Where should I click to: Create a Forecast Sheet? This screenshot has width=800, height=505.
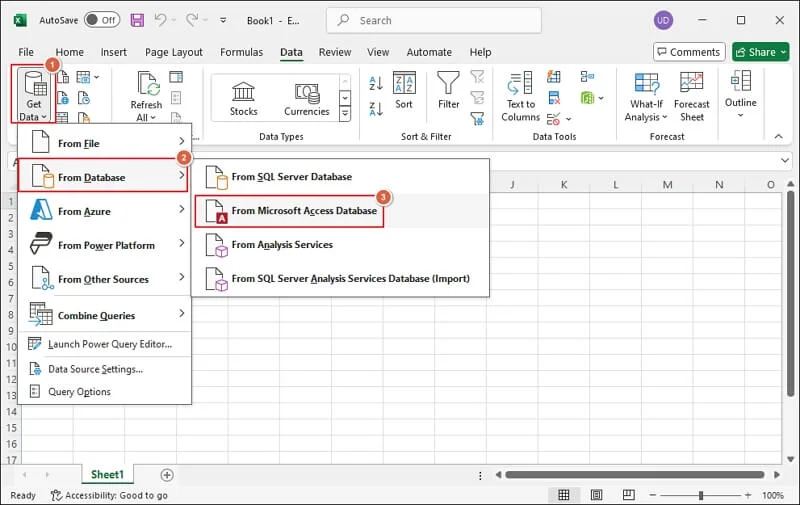(x=692, y=97)
